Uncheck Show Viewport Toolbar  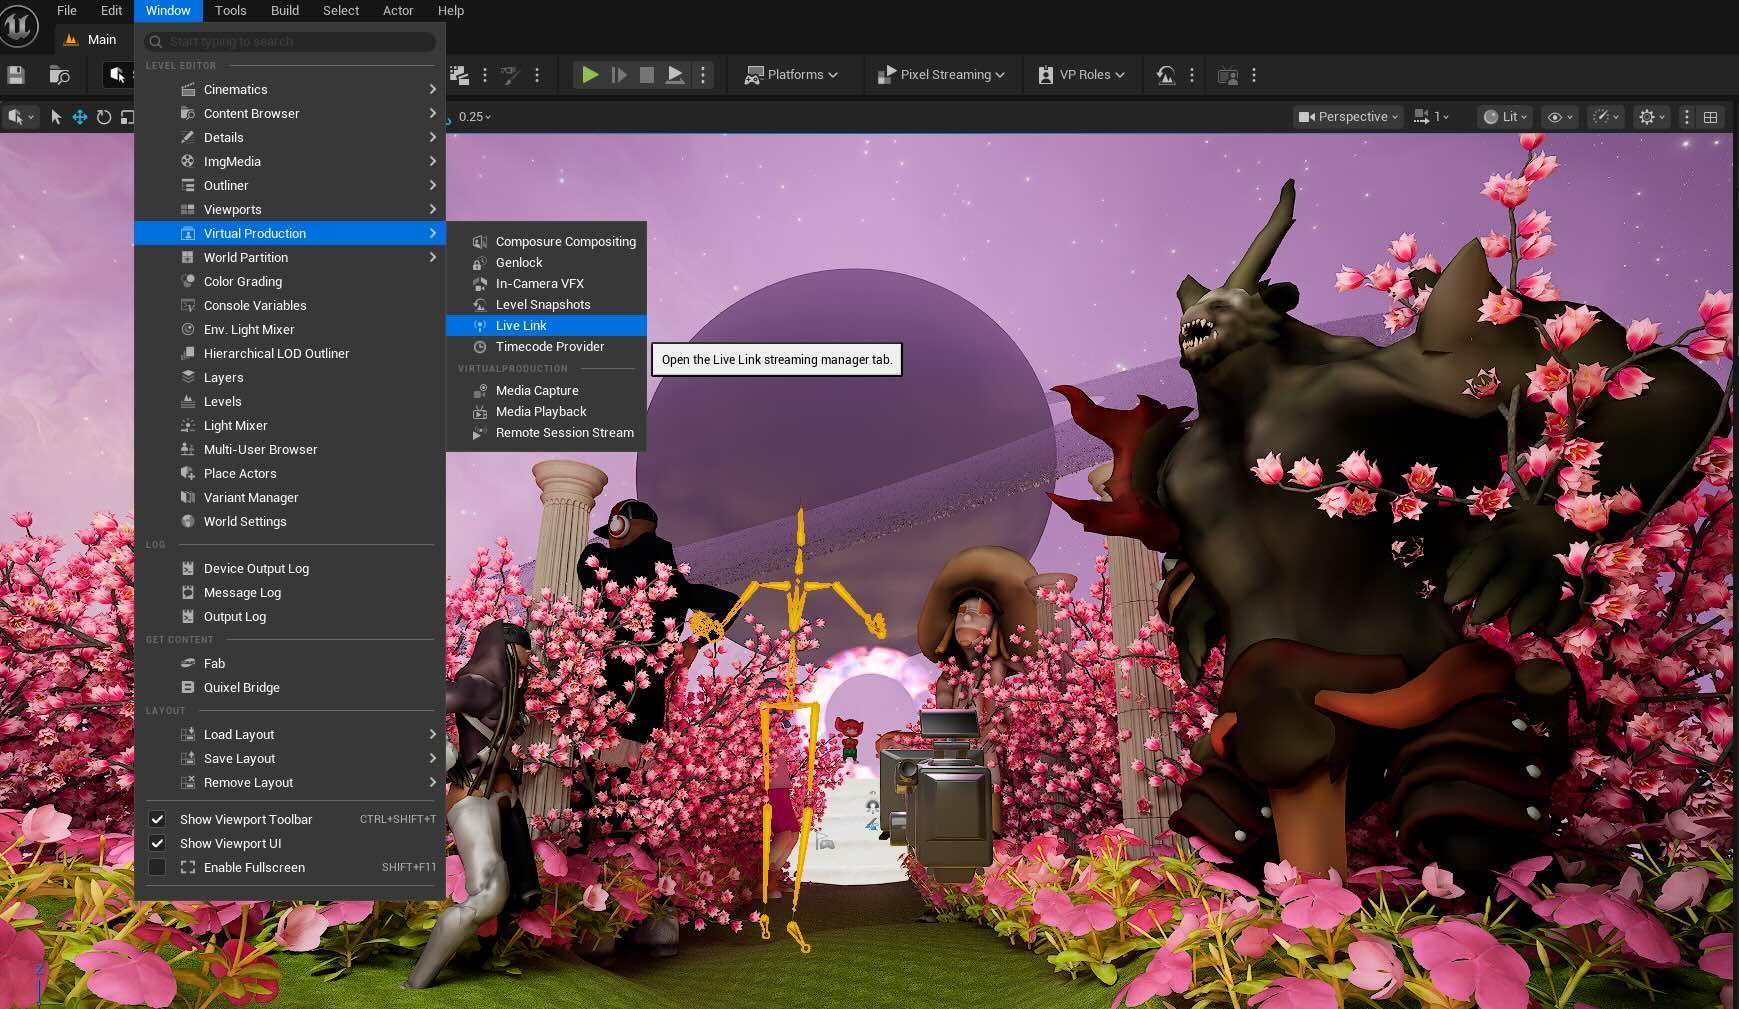157,819
